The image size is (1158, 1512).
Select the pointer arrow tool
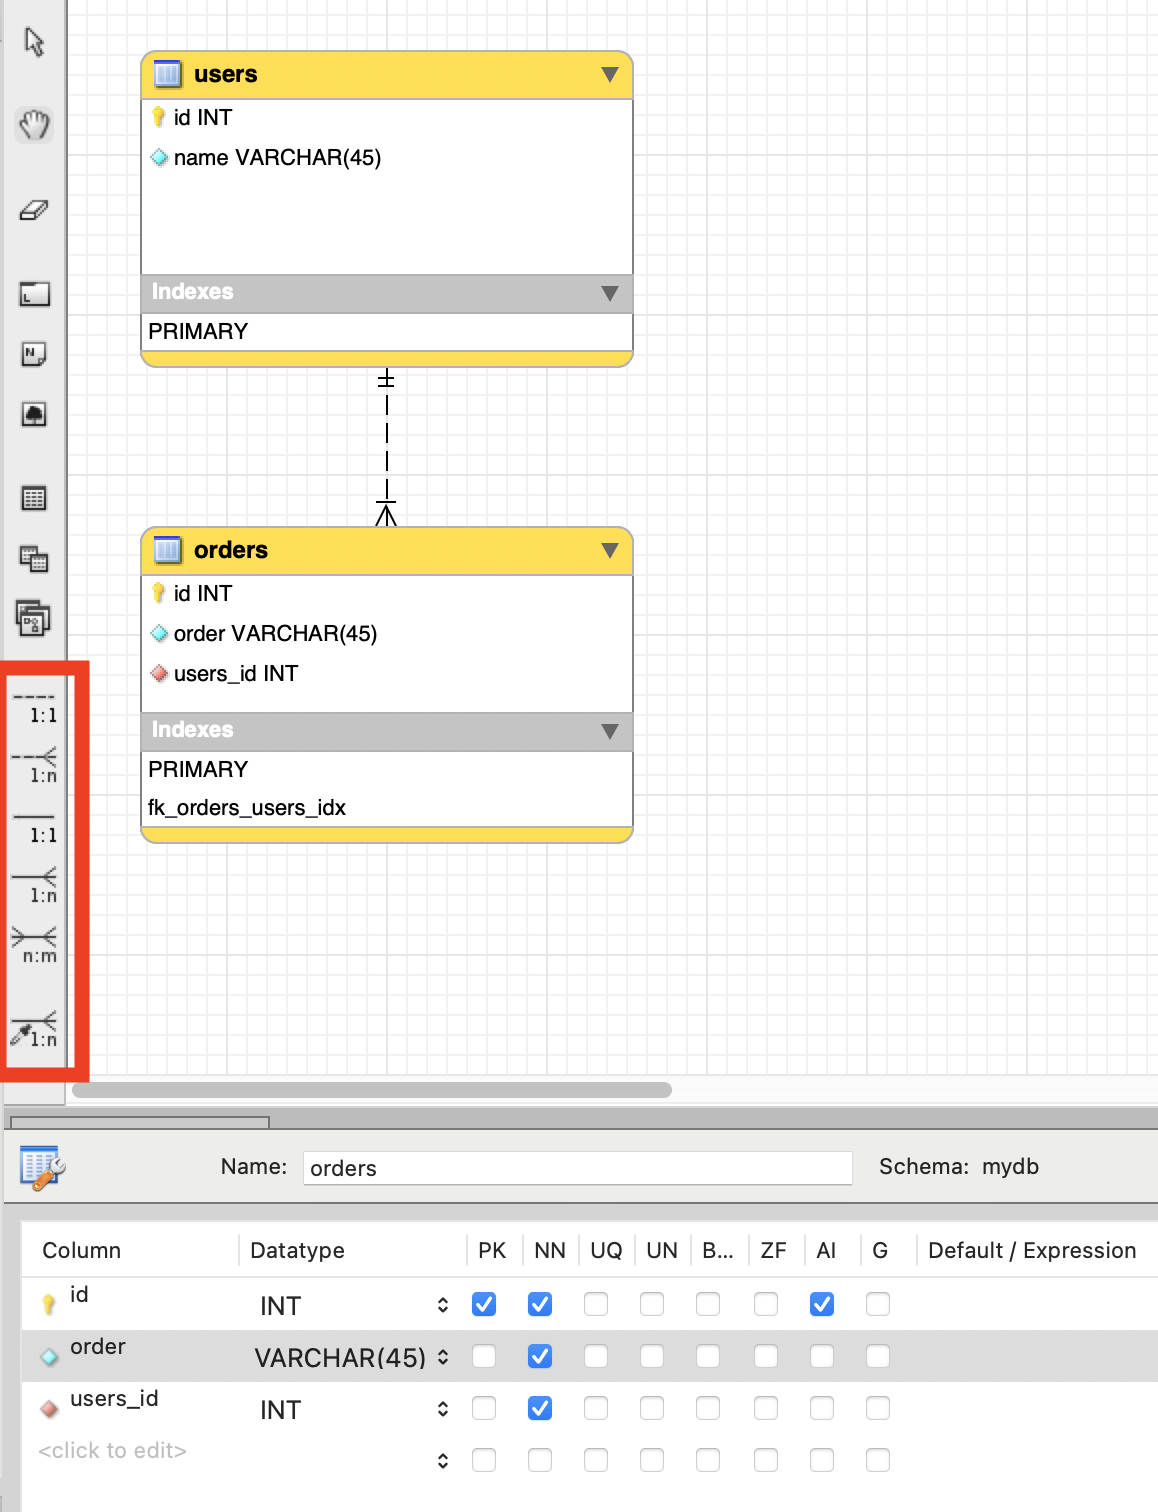34,42
